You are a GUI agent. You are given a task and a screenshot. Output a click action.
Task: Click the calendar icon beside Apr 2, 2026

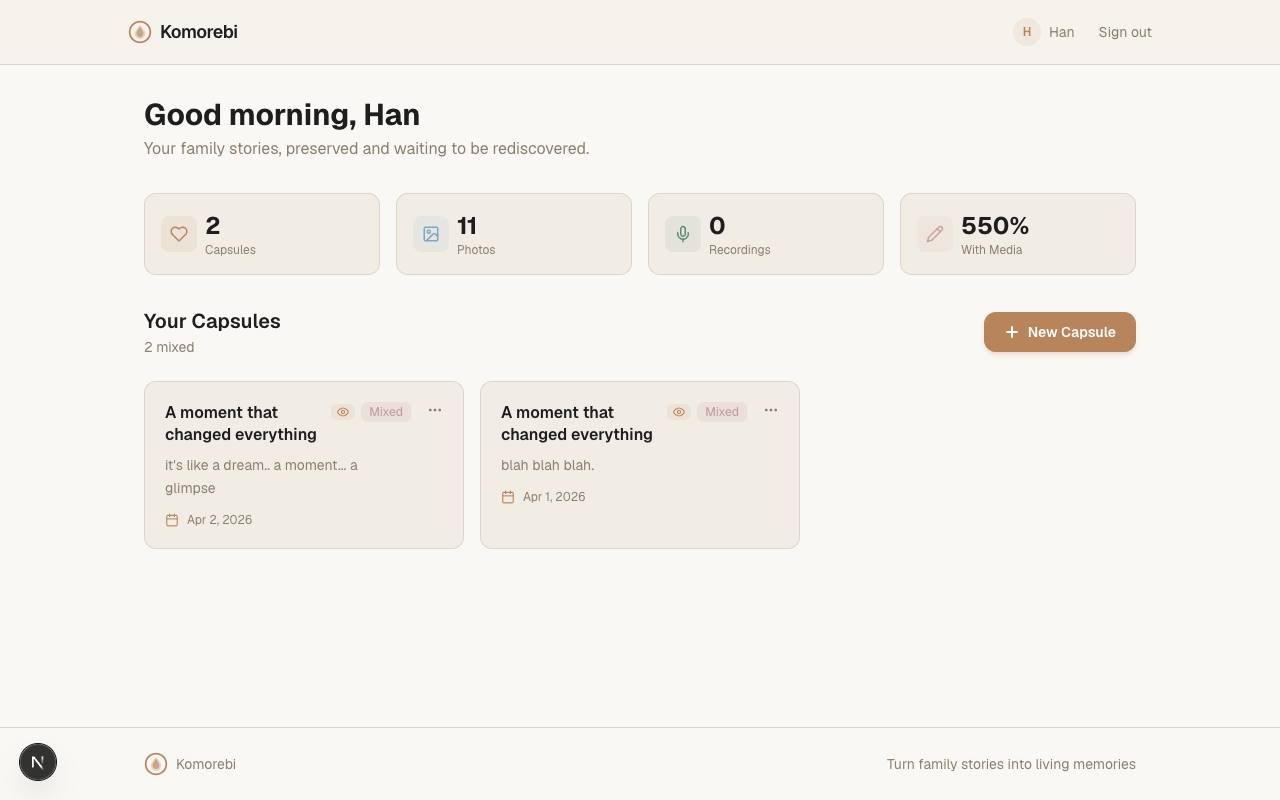[x=172, y=520]
